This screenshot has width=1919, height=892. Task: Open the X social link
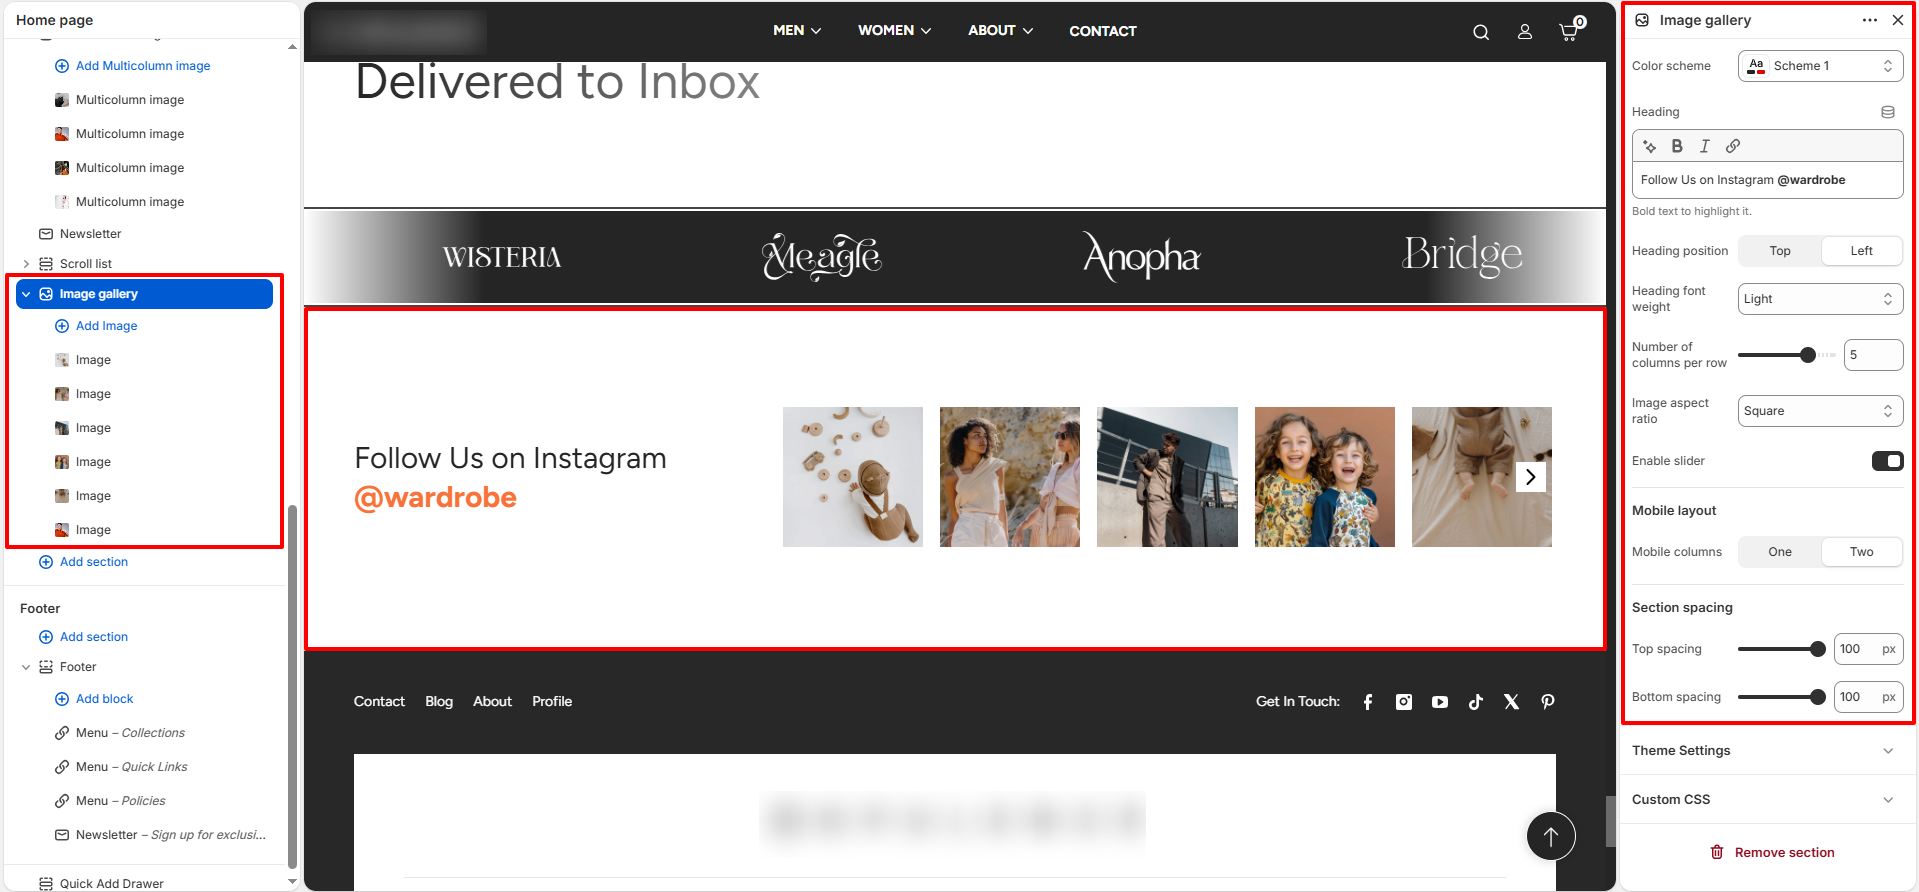pyautogui.click(x=1512, y=702)
